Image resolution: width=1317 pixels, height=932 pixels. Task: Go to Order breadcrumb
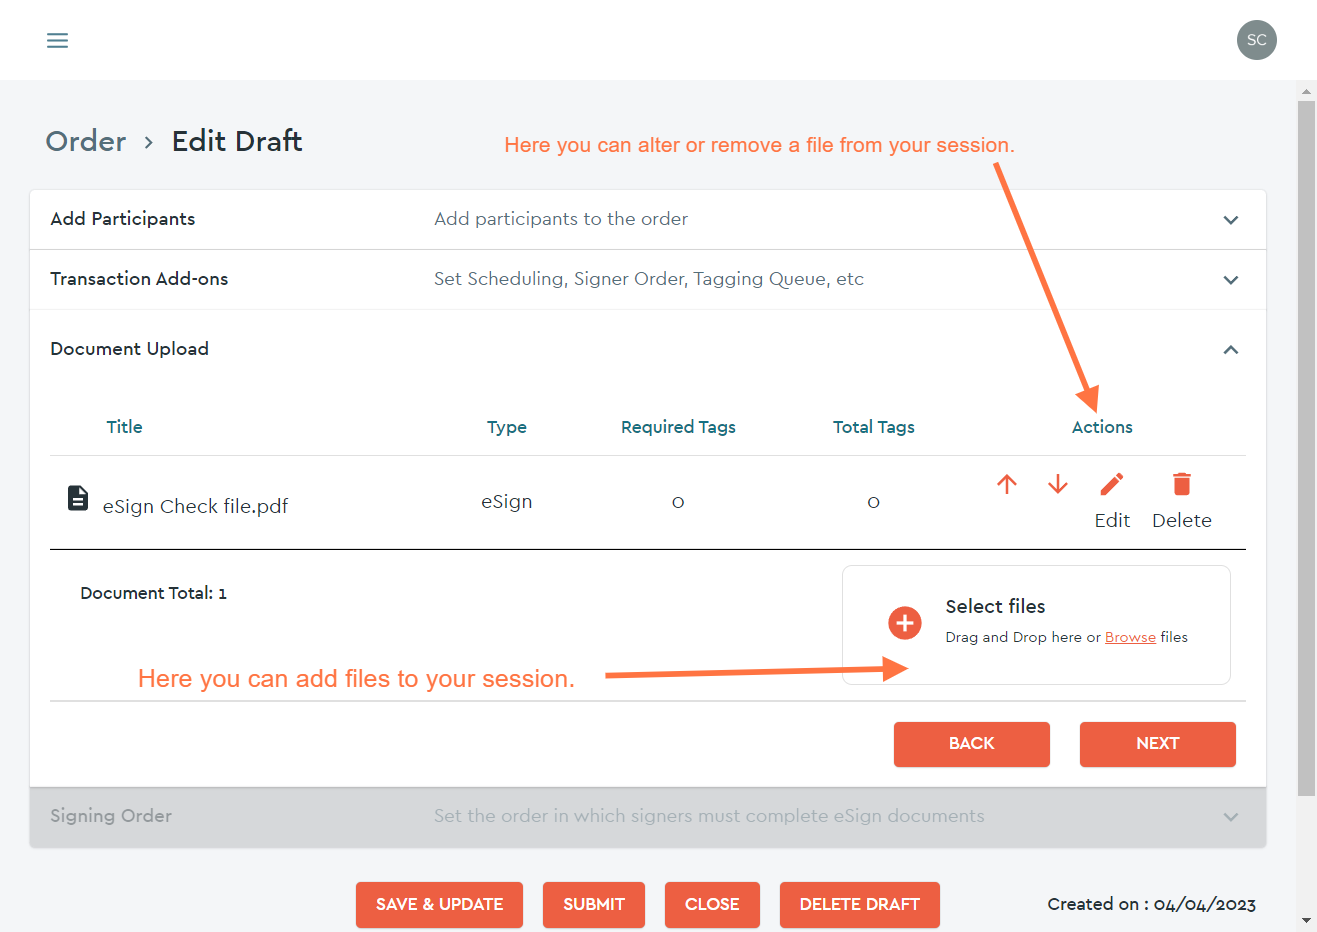click(x=86, y=141)
